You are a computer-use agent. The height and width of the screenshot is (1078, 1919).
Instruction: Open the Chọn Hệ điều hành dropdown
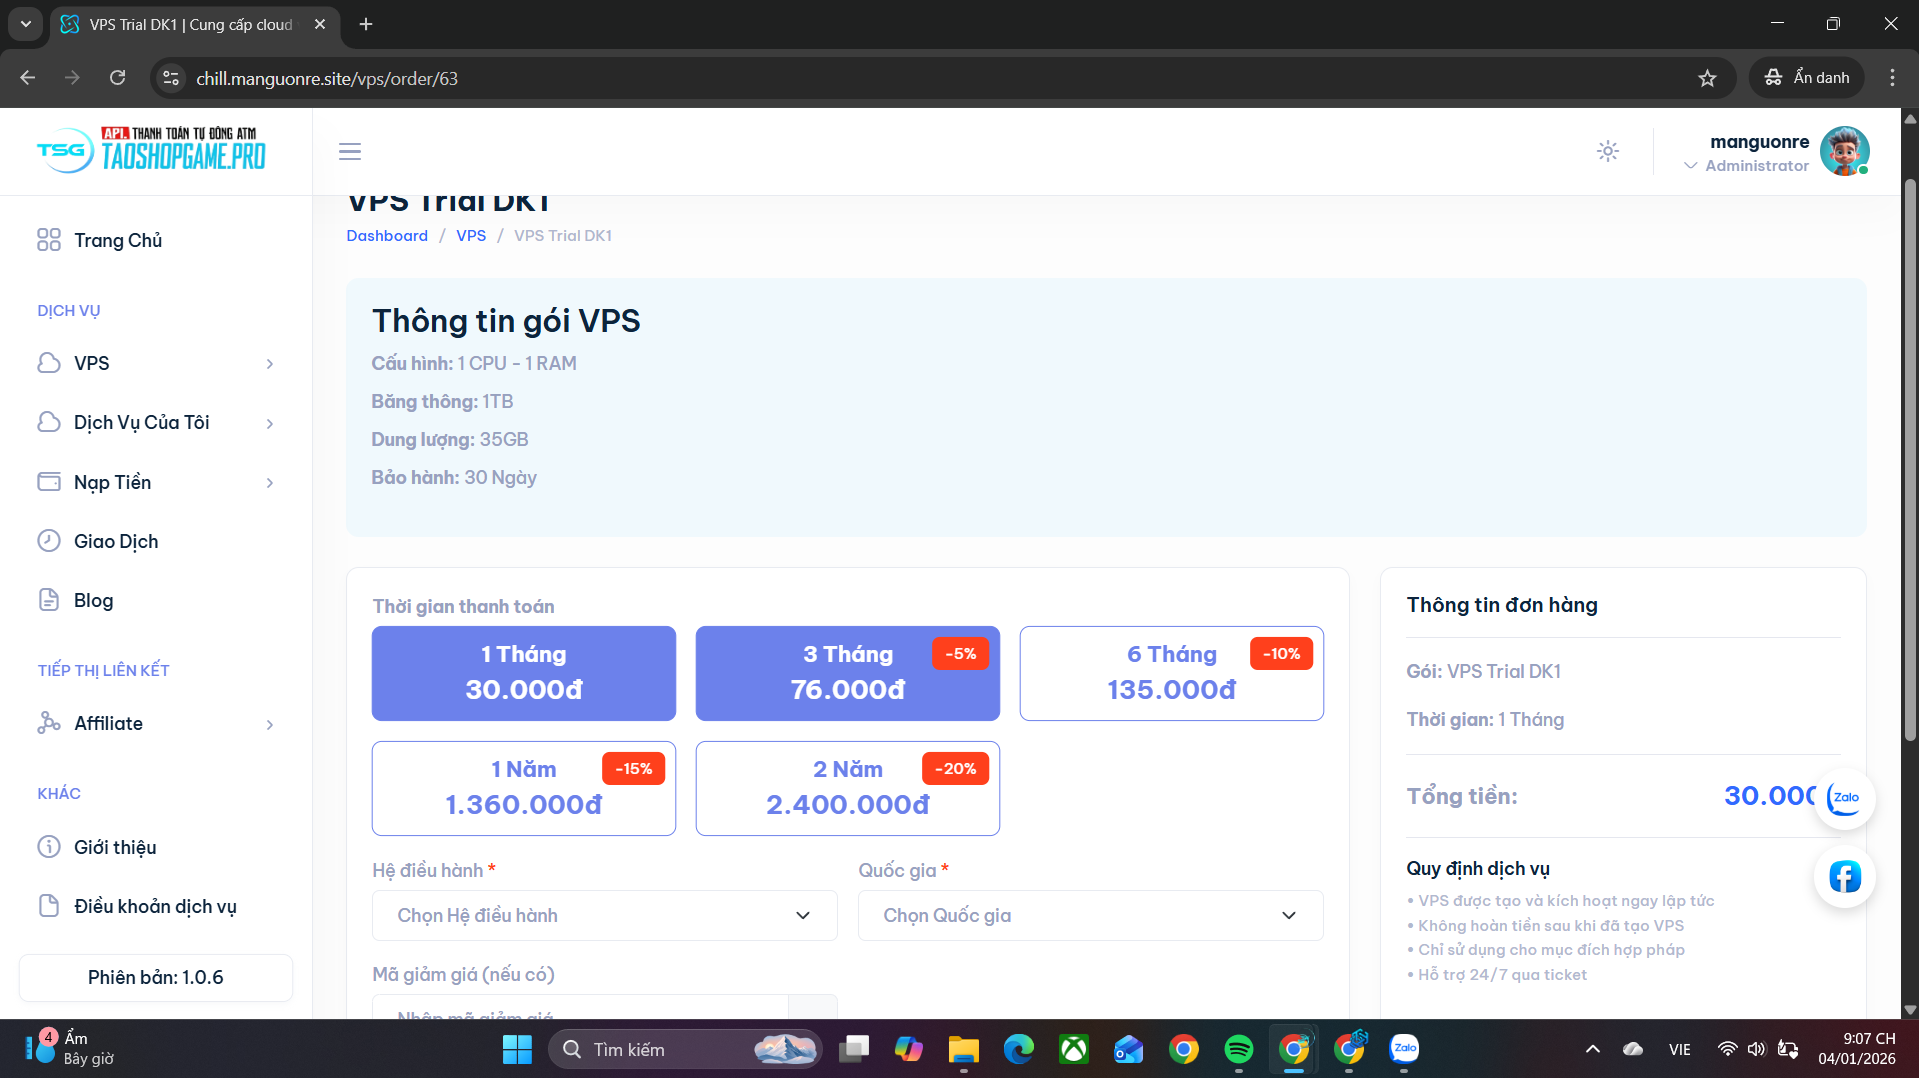click(604, 915)
